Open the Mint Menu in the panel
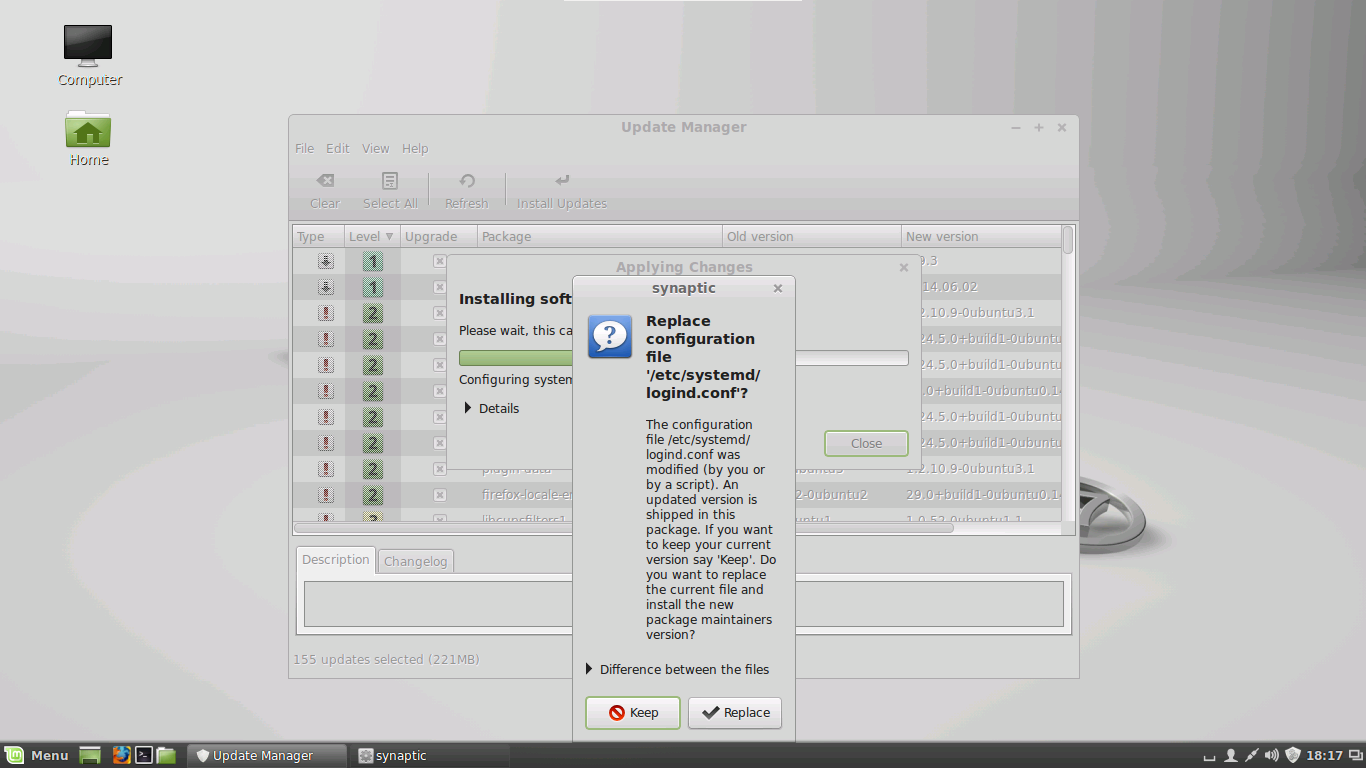Image resolution: width=1366 pixels, height=768 pixels. point(37,755)
